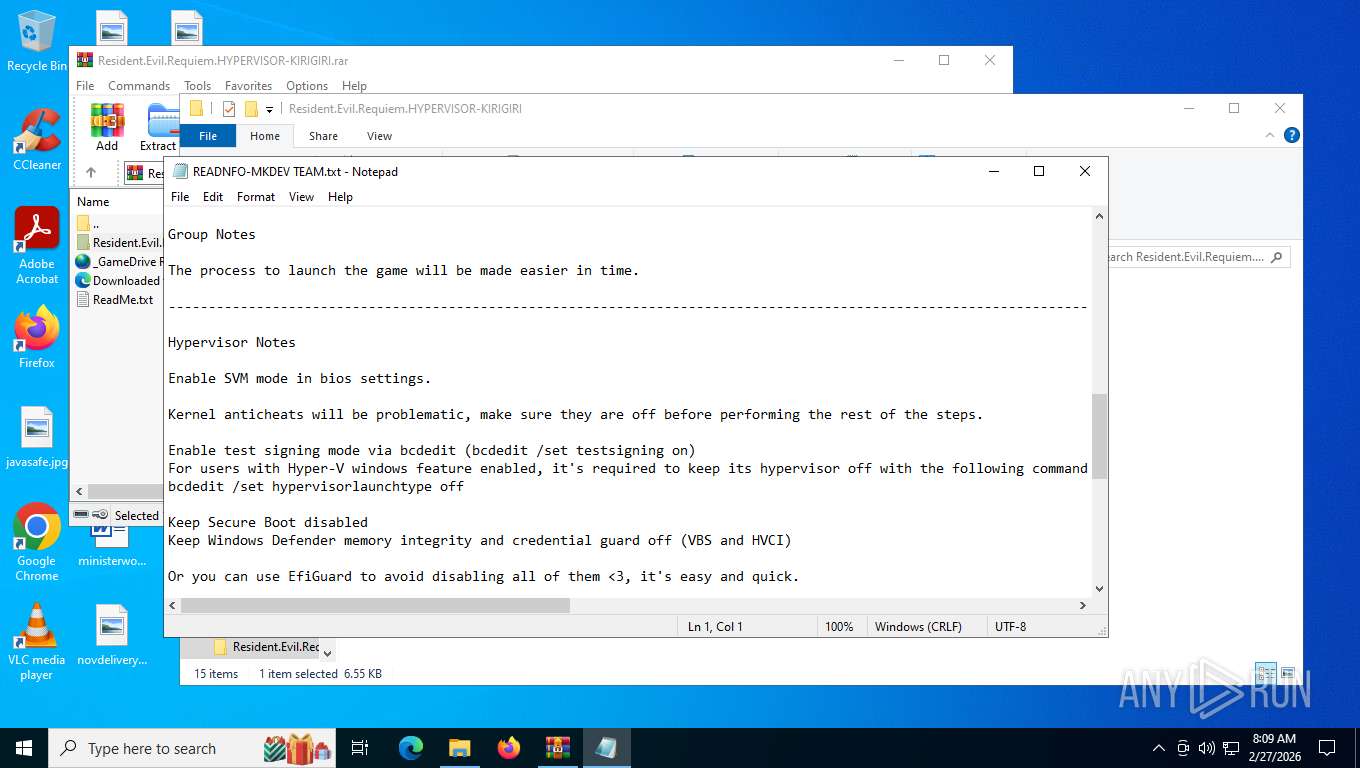Open Adobe Acrobat desktop icon
This screenshot has height=768, width=1360.
coord(37,245)
